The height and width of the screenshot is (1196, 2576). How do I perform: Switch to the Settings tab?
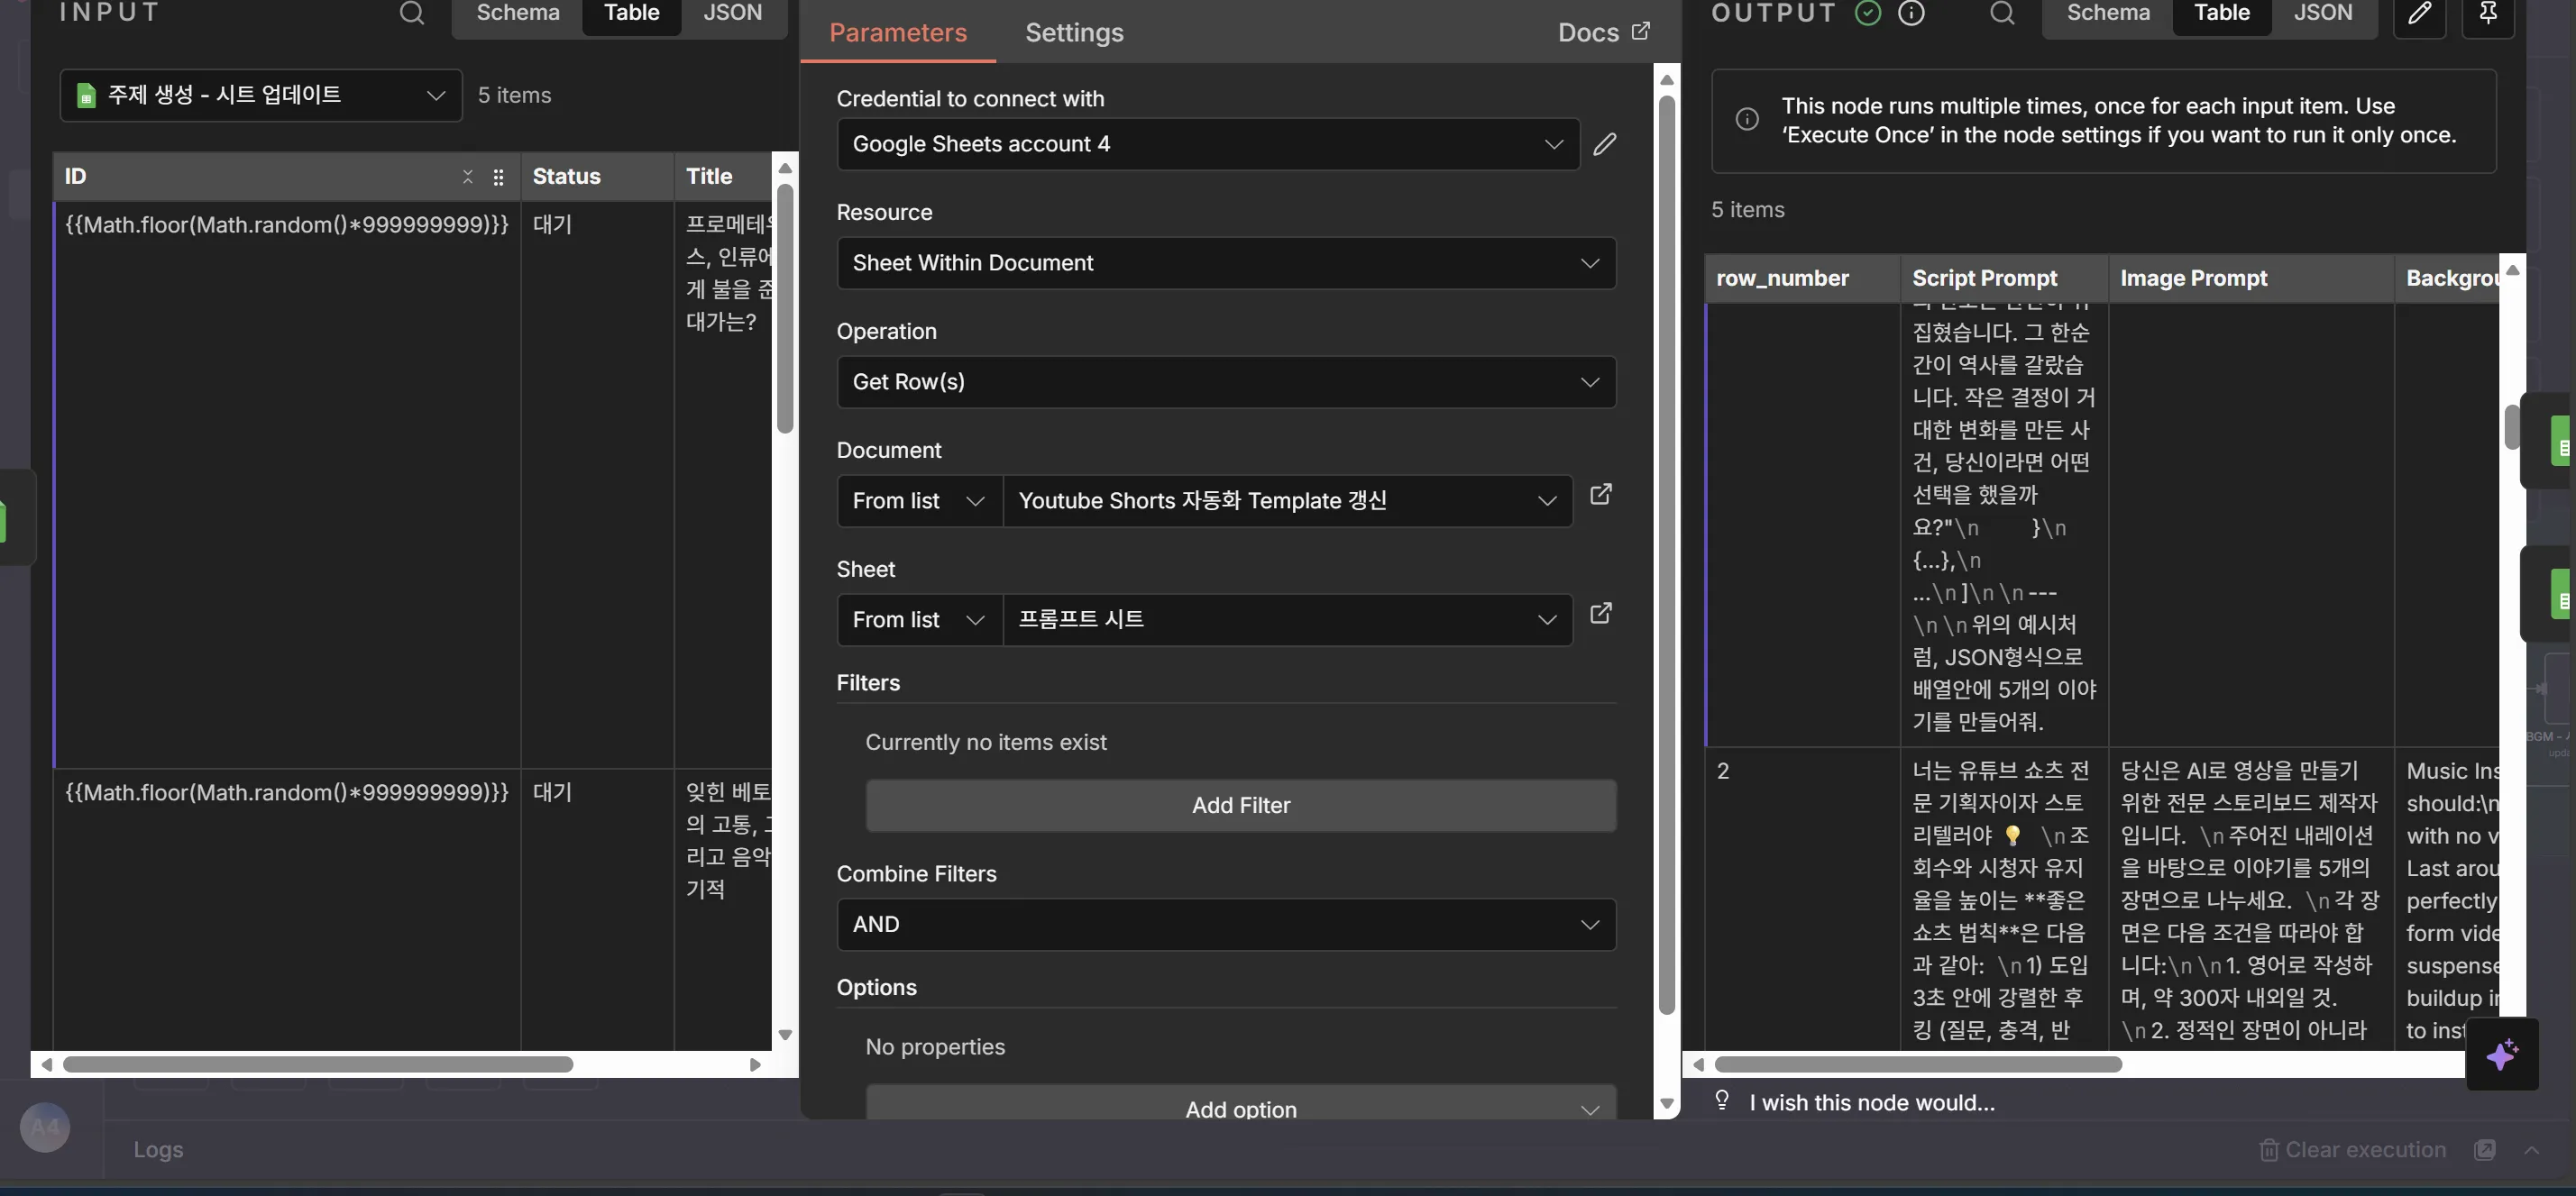[1073, 33]
